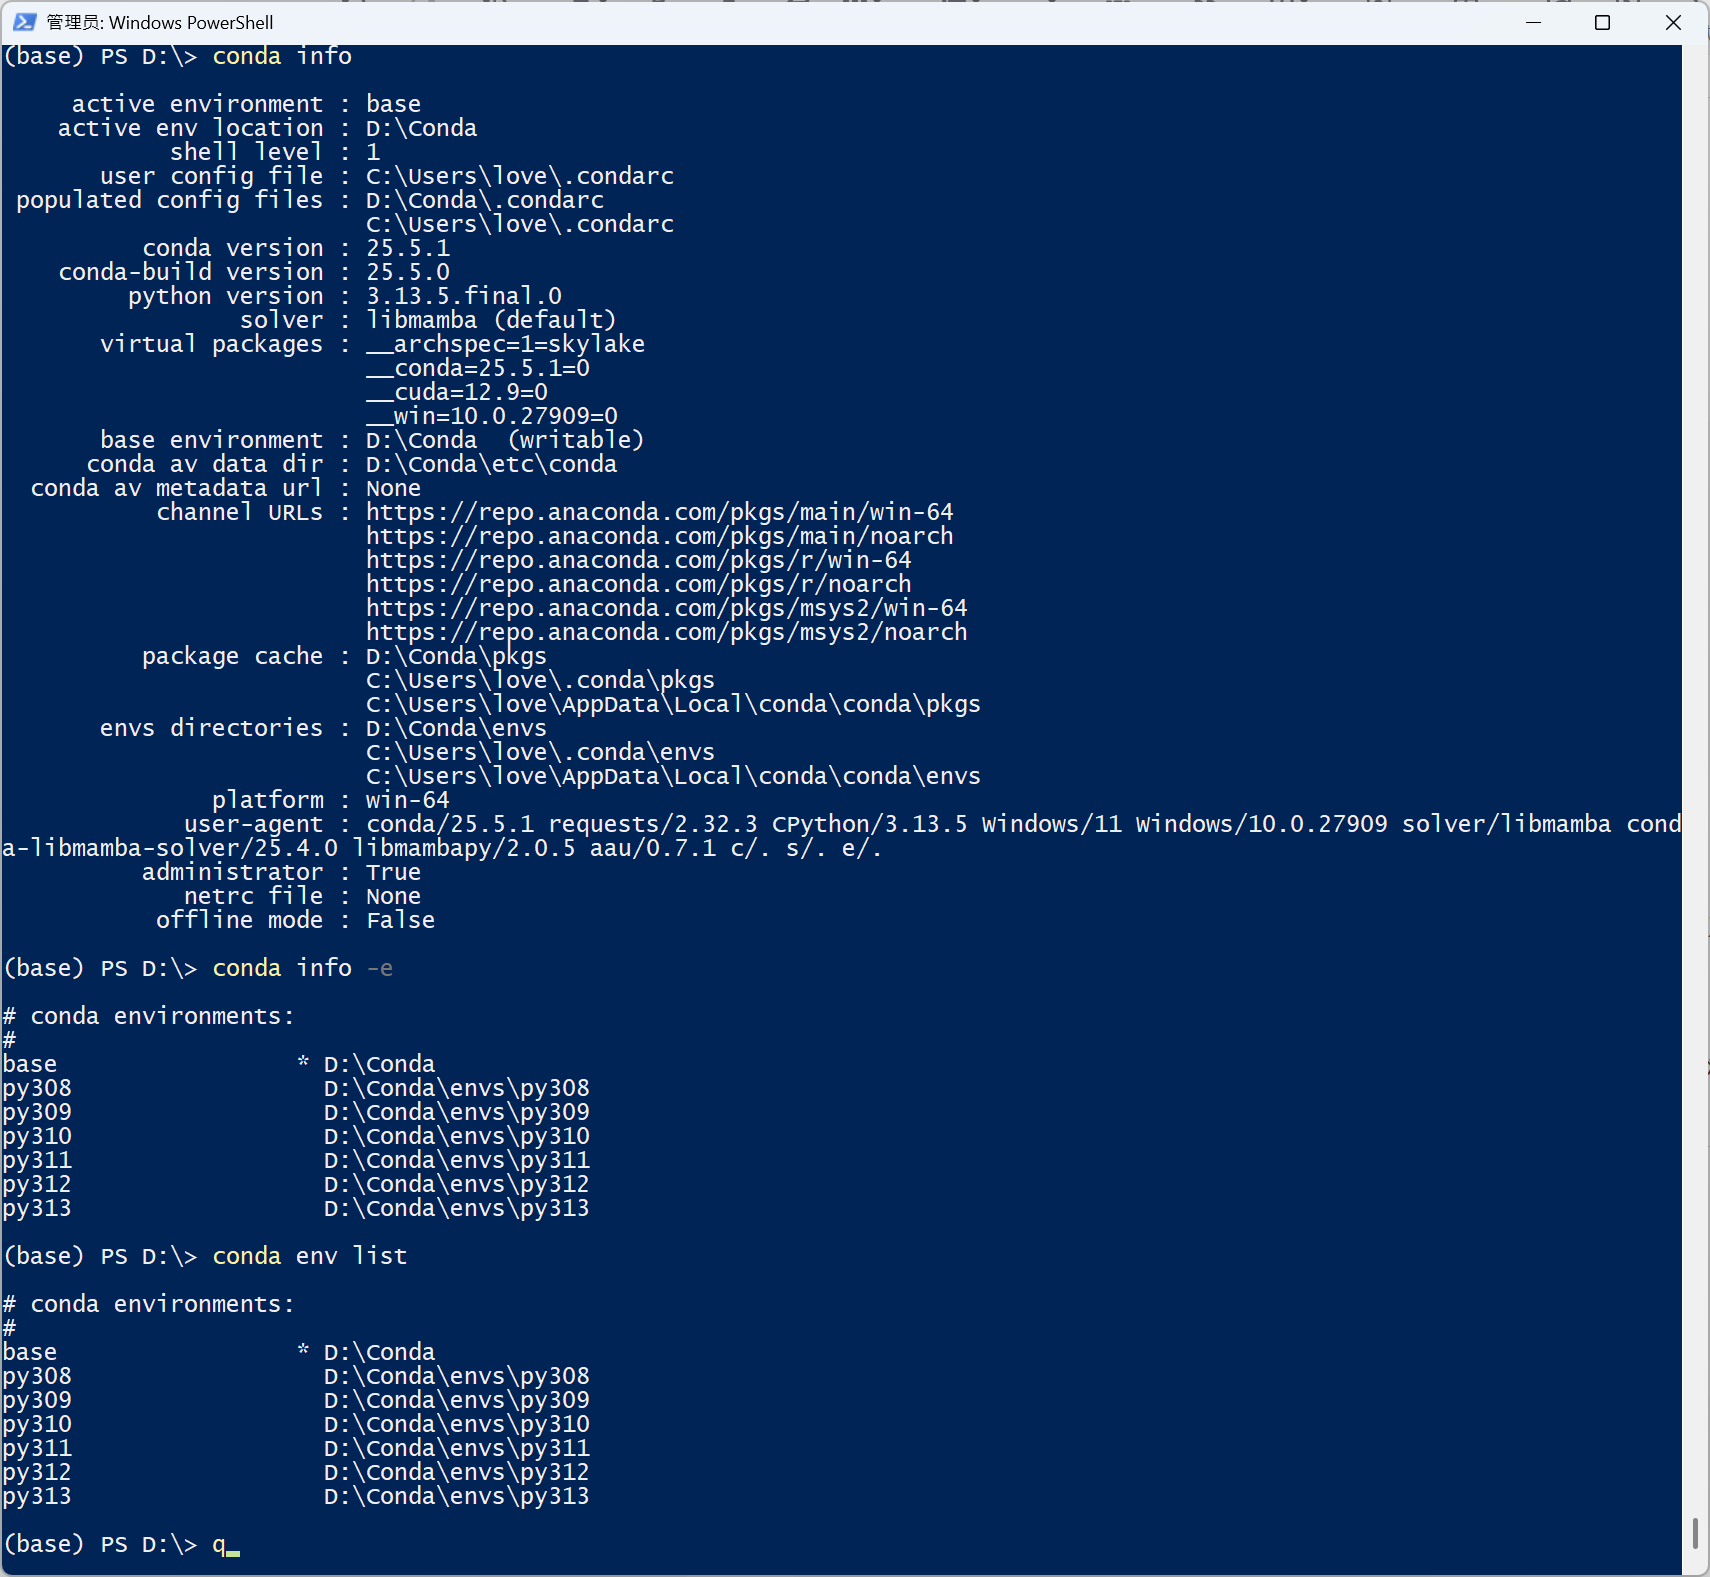
Task: Click the base environment marked with asterisk
Action: tap(30, 1063)
